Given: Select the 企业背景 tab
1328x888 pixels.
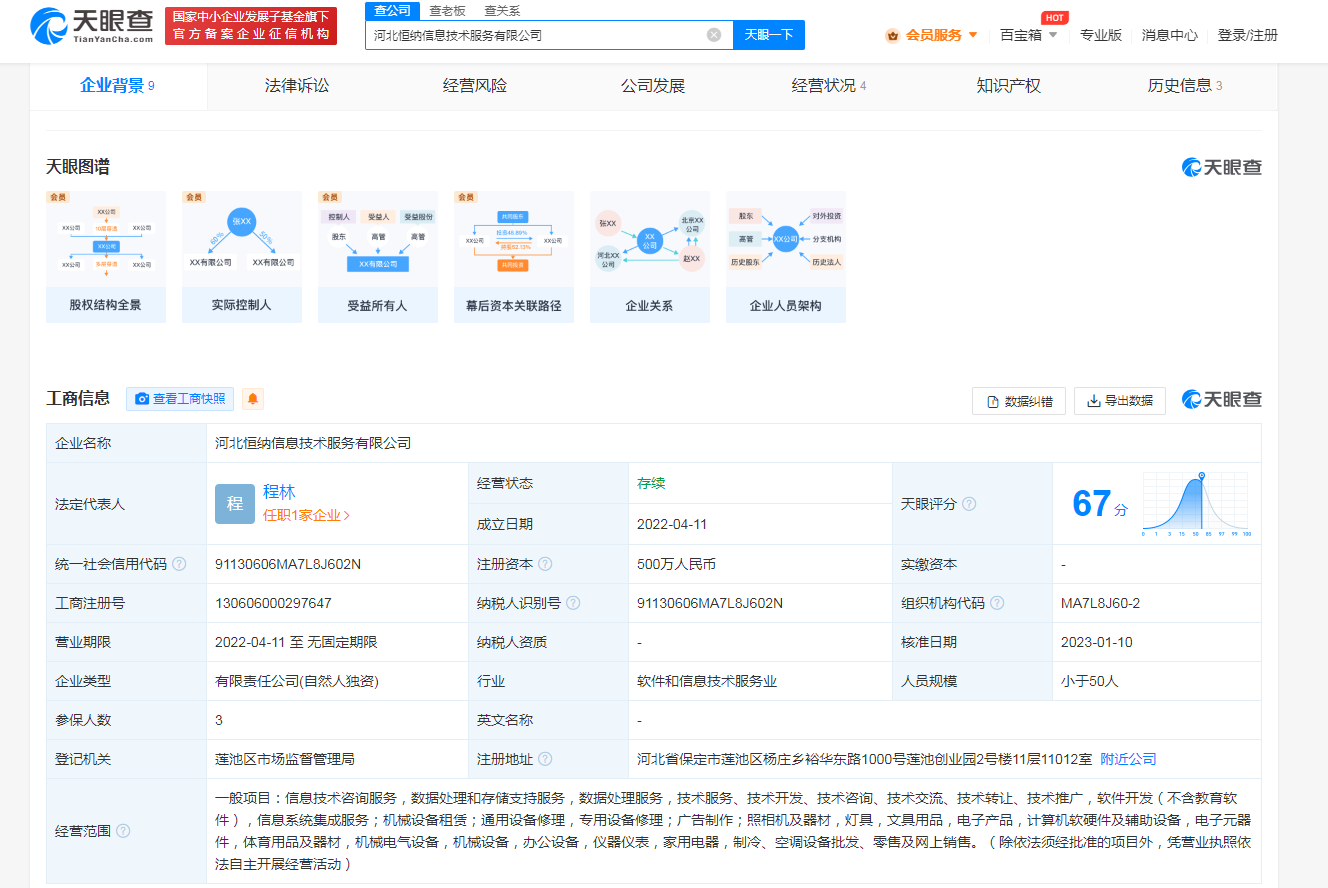Looking at the screenshot, I should click(x=118, y=86).
